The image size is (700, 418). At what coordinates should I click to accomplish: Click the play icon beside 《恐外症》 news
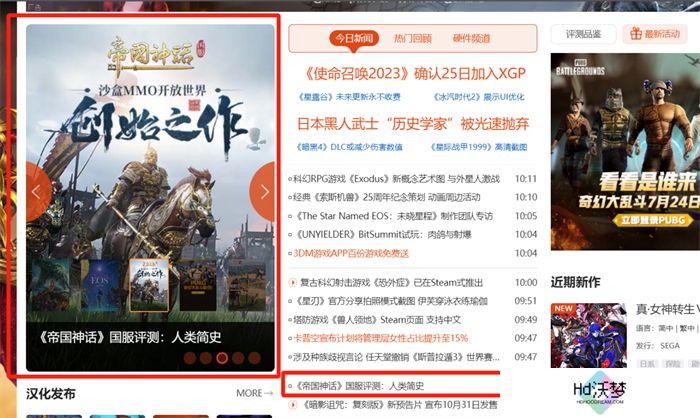click(x=292, y=283)
